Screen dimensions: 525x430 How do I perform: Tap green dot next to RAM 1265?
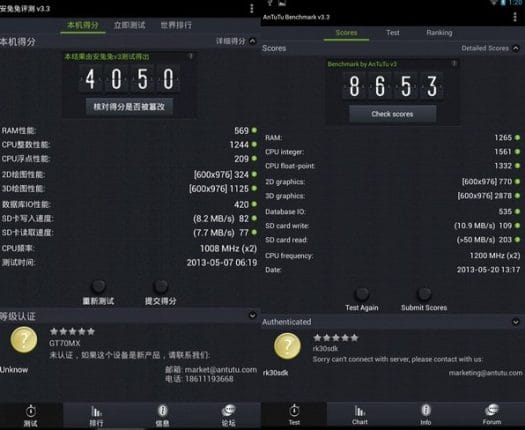click(517, 137)
